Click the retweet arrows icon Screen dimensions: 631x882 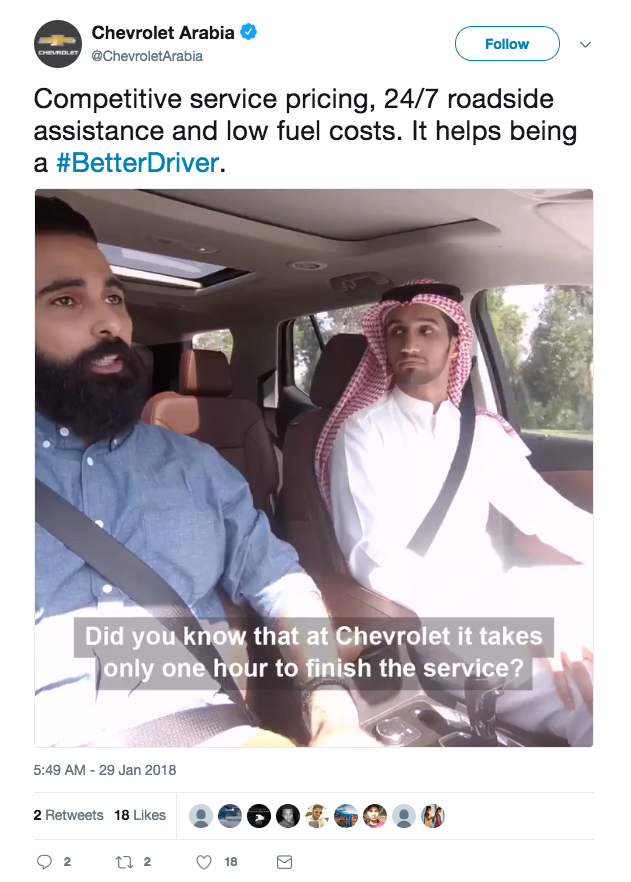[x=124, y=862]
